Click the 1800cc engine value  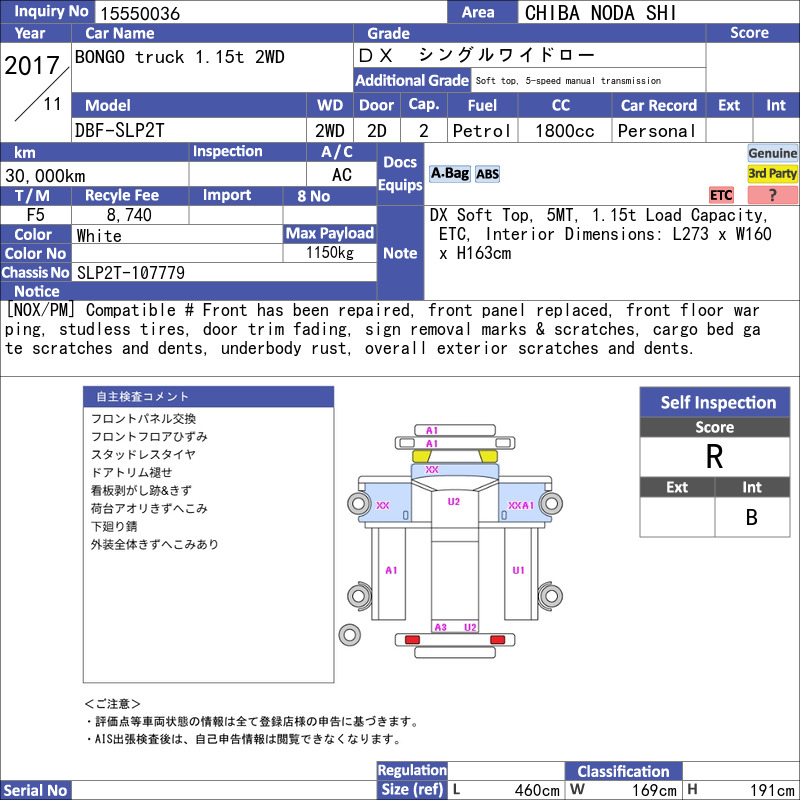point(564,131)
